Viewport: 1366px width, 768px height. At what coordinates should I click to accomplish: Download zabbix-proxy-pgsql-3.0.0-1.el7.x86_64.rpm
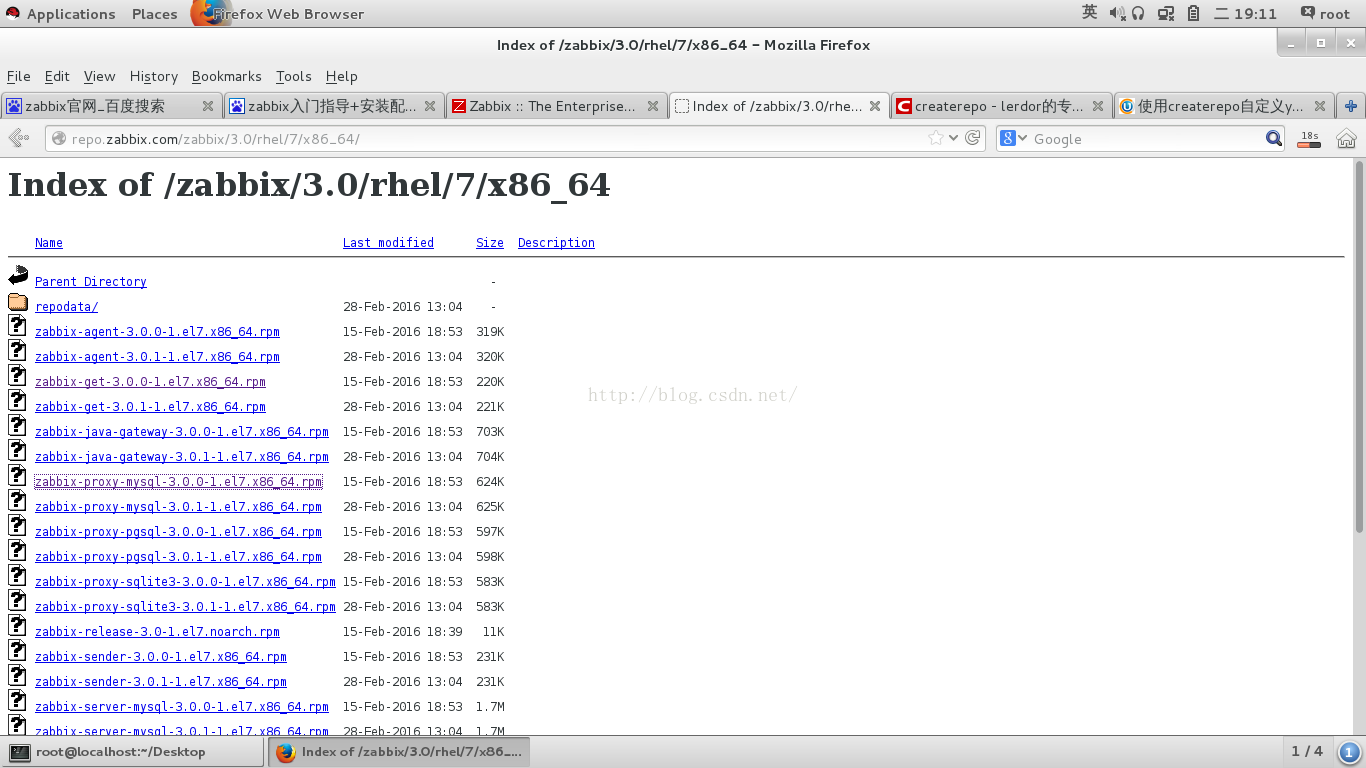tap(178, 532)
